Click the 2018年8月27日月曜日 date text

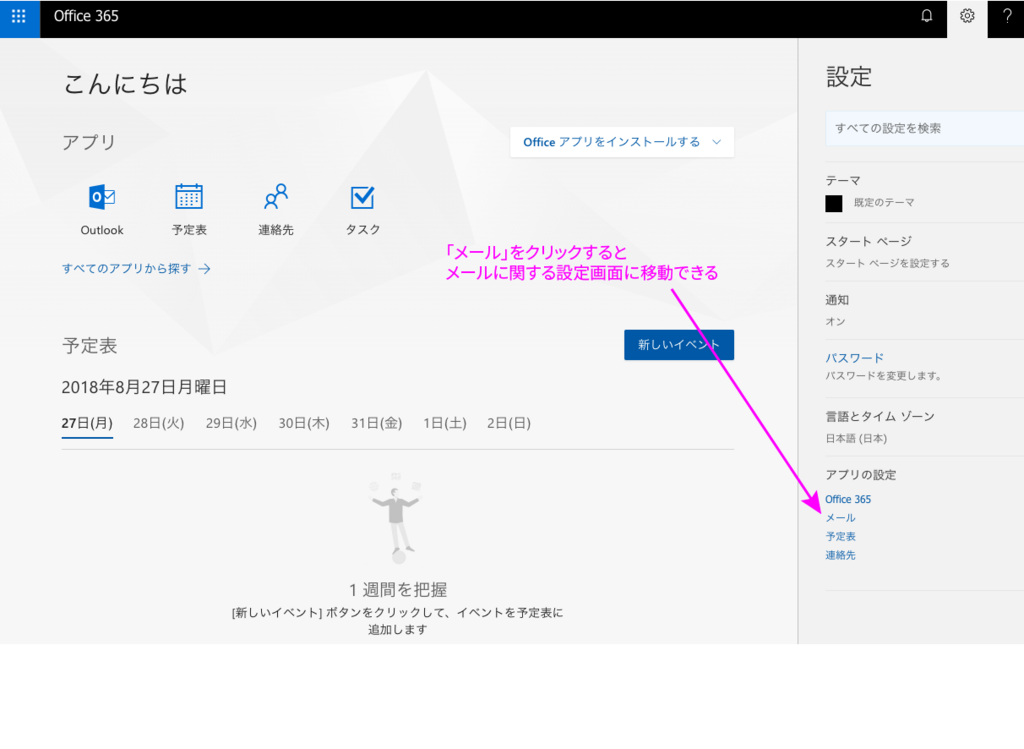click(x=144, y=387)
